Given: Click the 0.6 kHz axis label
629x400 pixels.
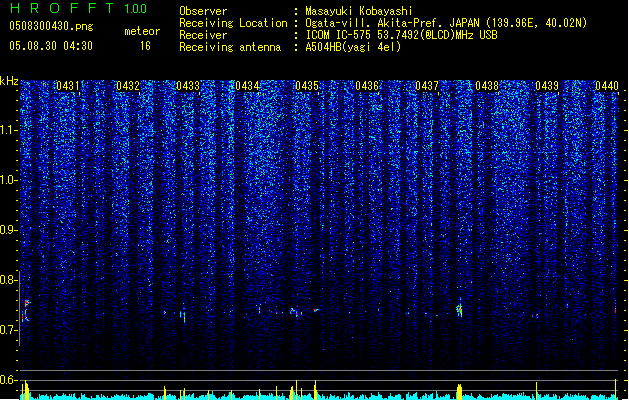Looking at the screenshot, I should [x=8, y=380].
